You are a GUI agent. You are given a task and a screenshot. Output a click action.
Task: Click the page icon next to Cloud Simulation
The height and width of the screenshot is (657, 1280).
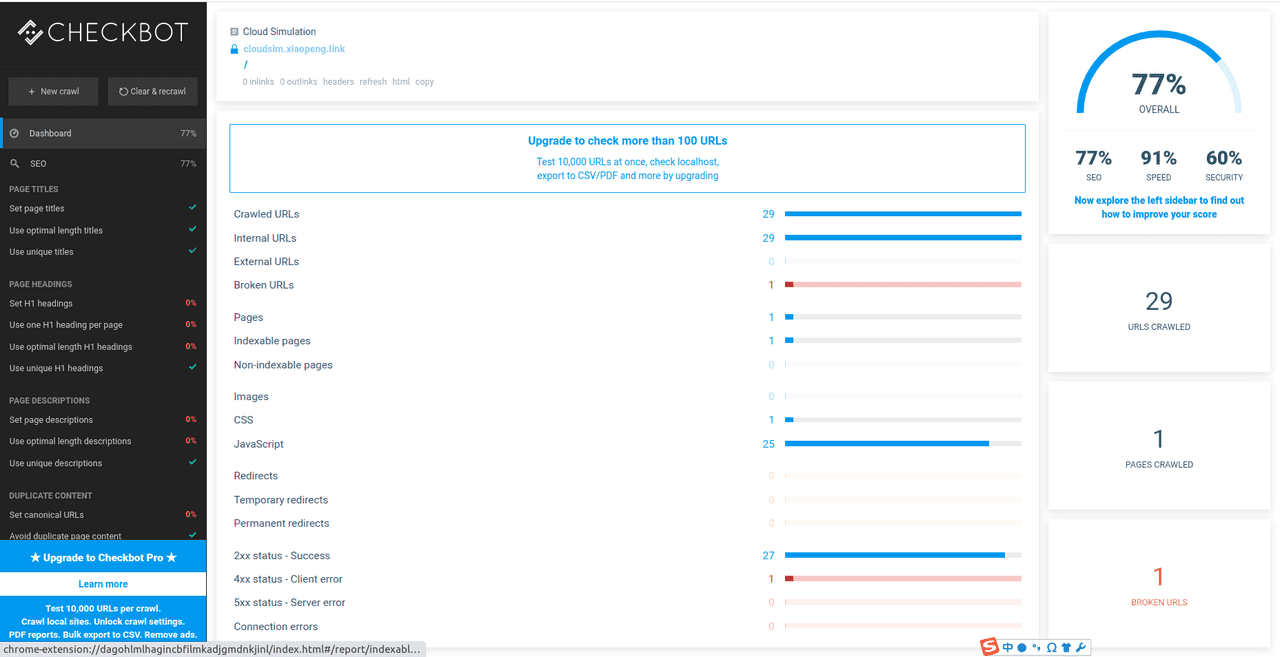click(x=234, y=32)
